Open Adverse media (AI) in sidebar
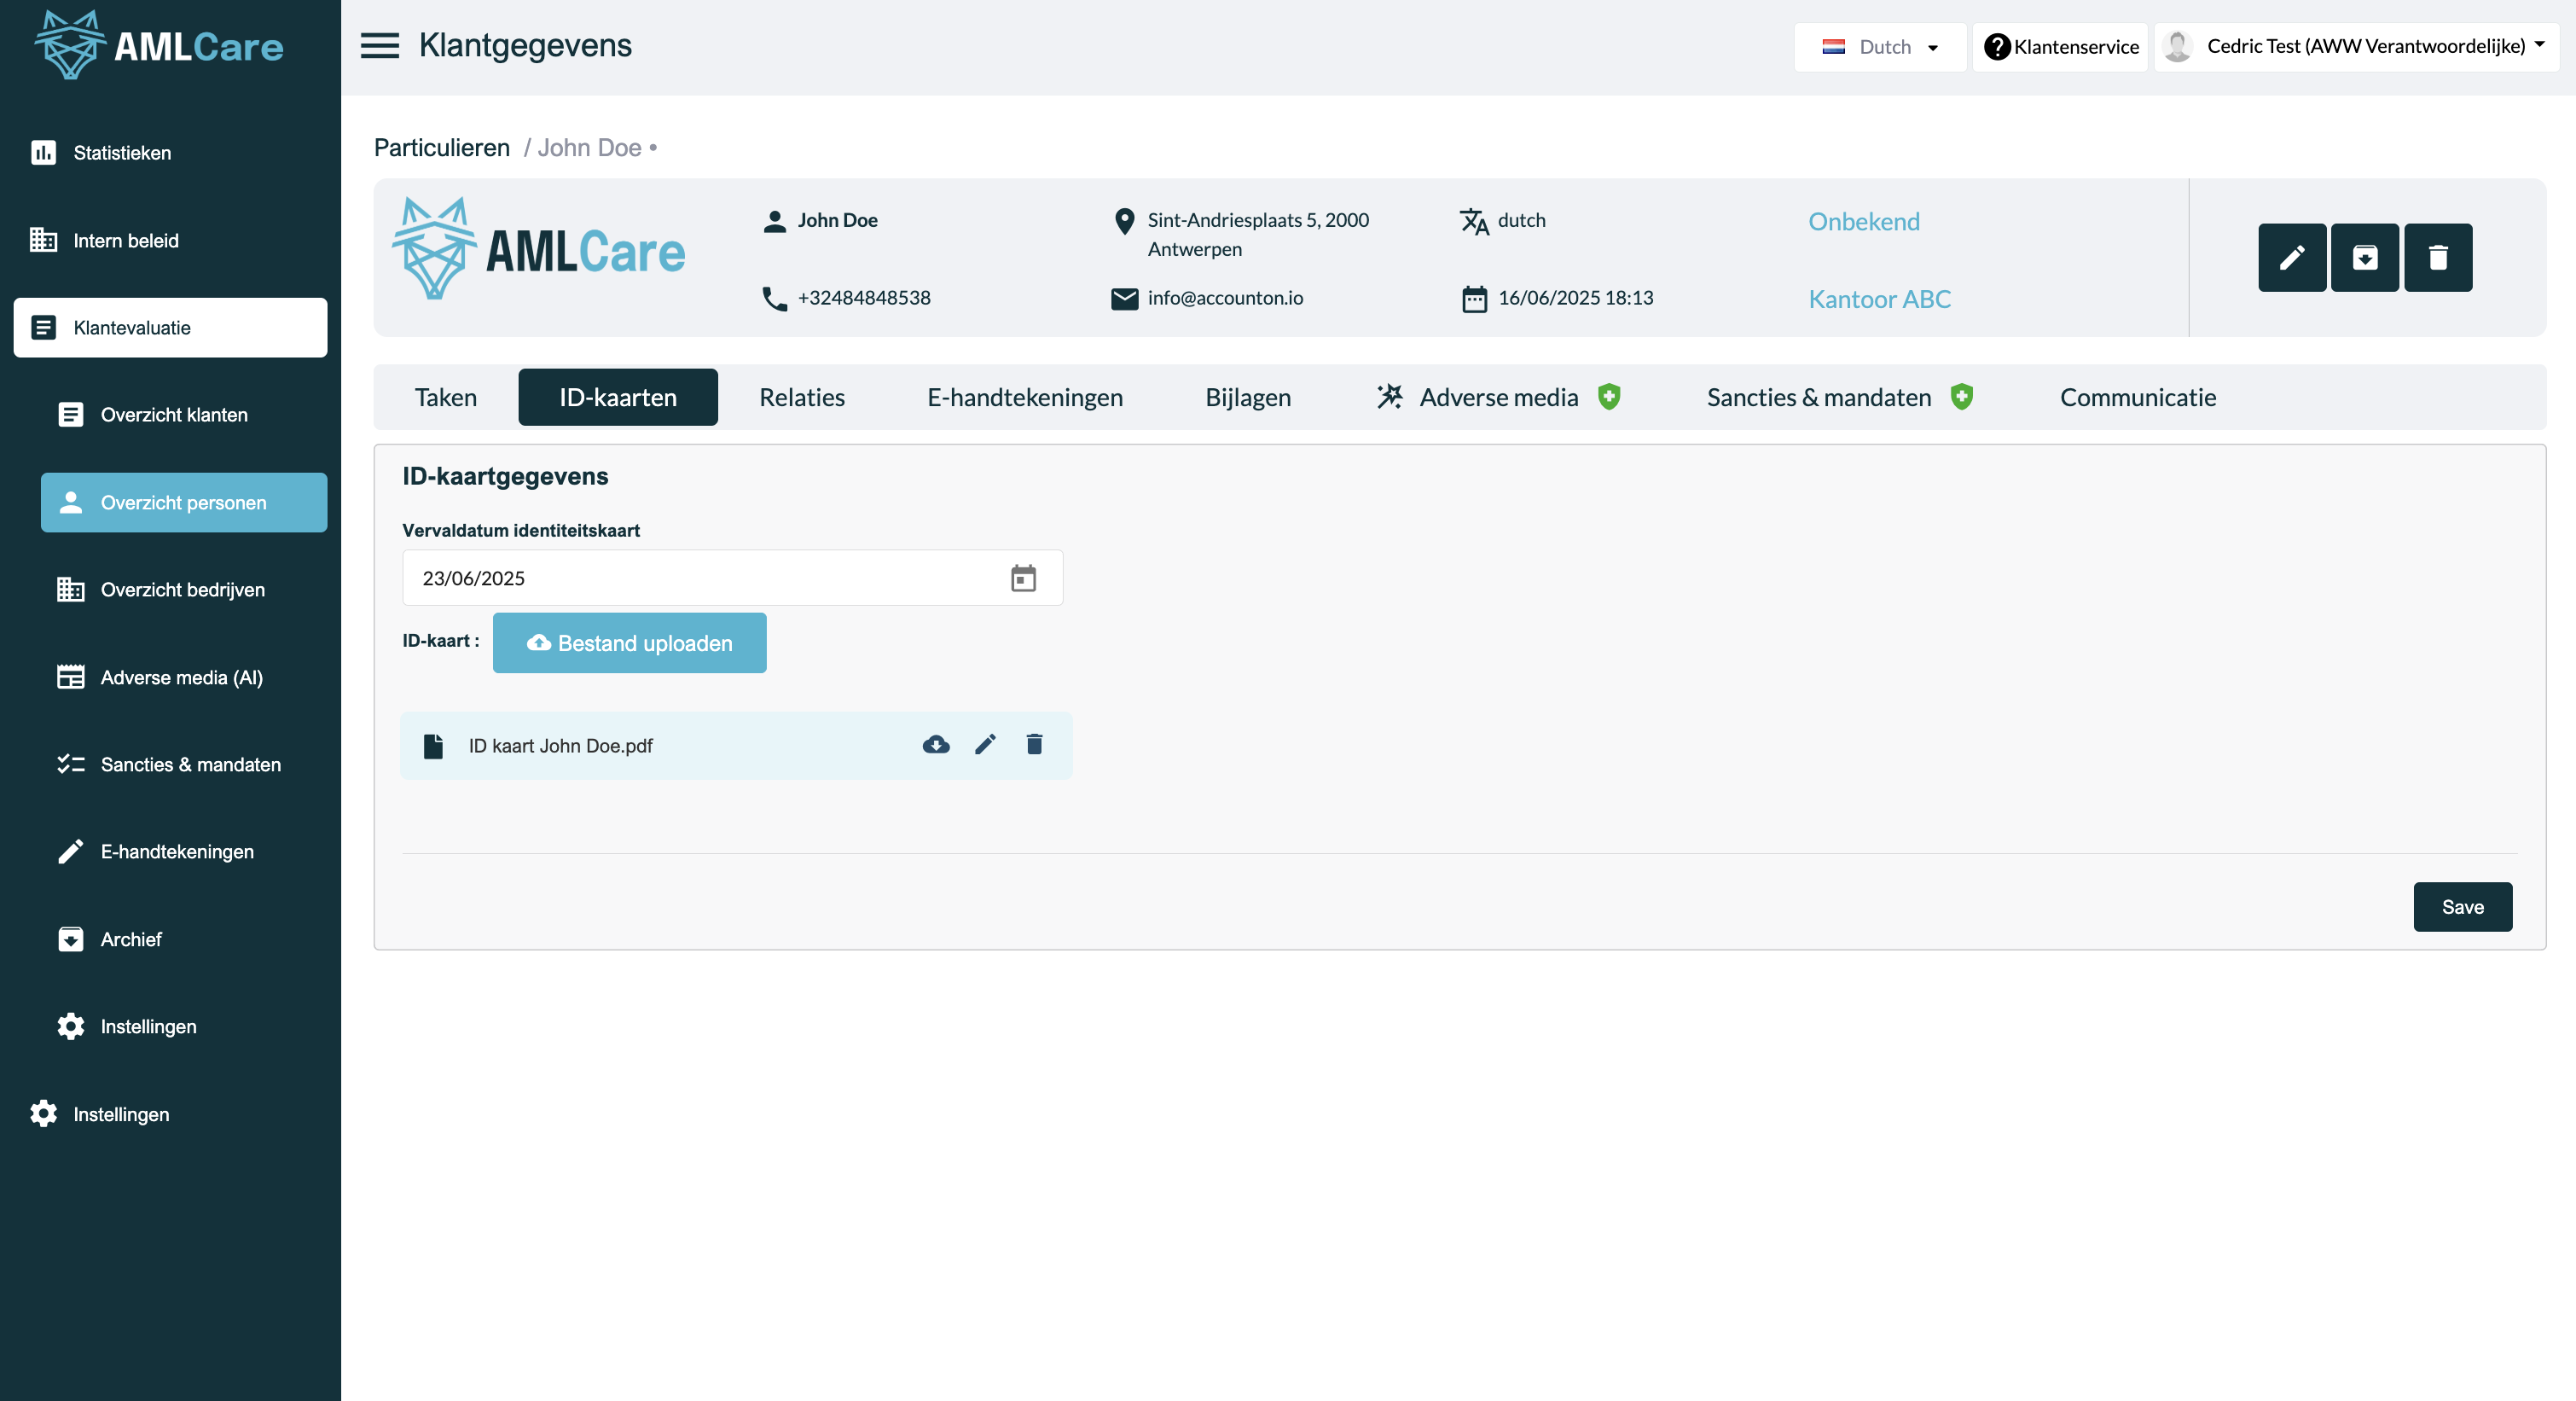The width and height of the screenshot is (2576, 1401). pos(184,677)
